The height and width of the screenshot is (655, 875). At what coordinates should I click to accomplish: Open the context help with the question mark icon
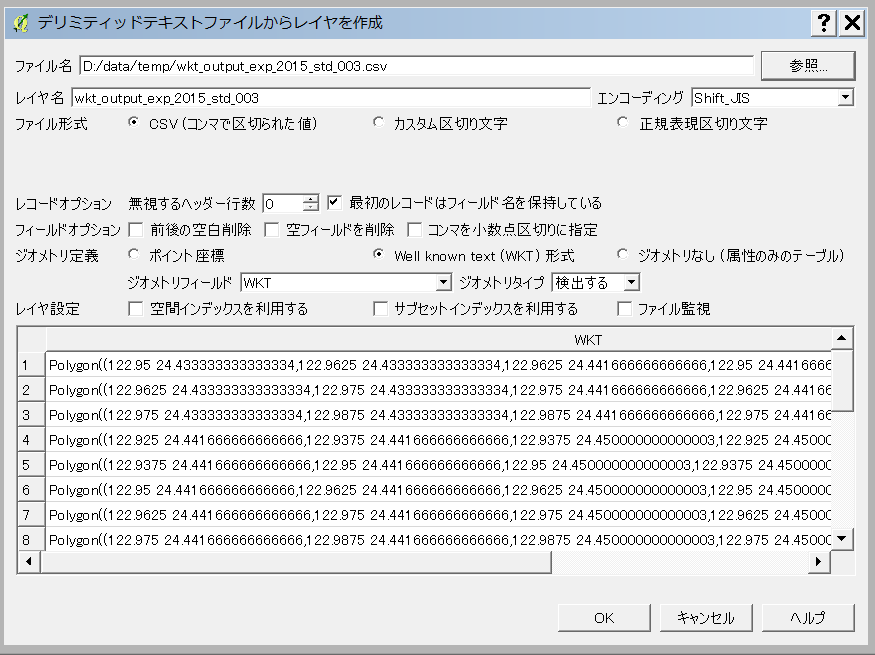[824, 20]
